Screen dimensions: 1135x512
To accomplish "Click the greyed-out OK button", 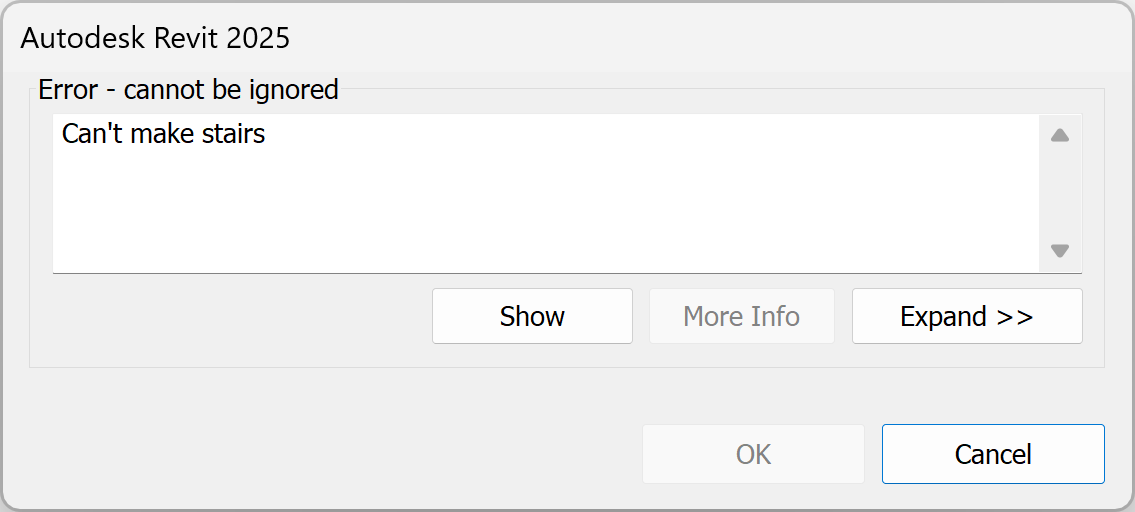I will pyautogui.click(x=754, y=454).
